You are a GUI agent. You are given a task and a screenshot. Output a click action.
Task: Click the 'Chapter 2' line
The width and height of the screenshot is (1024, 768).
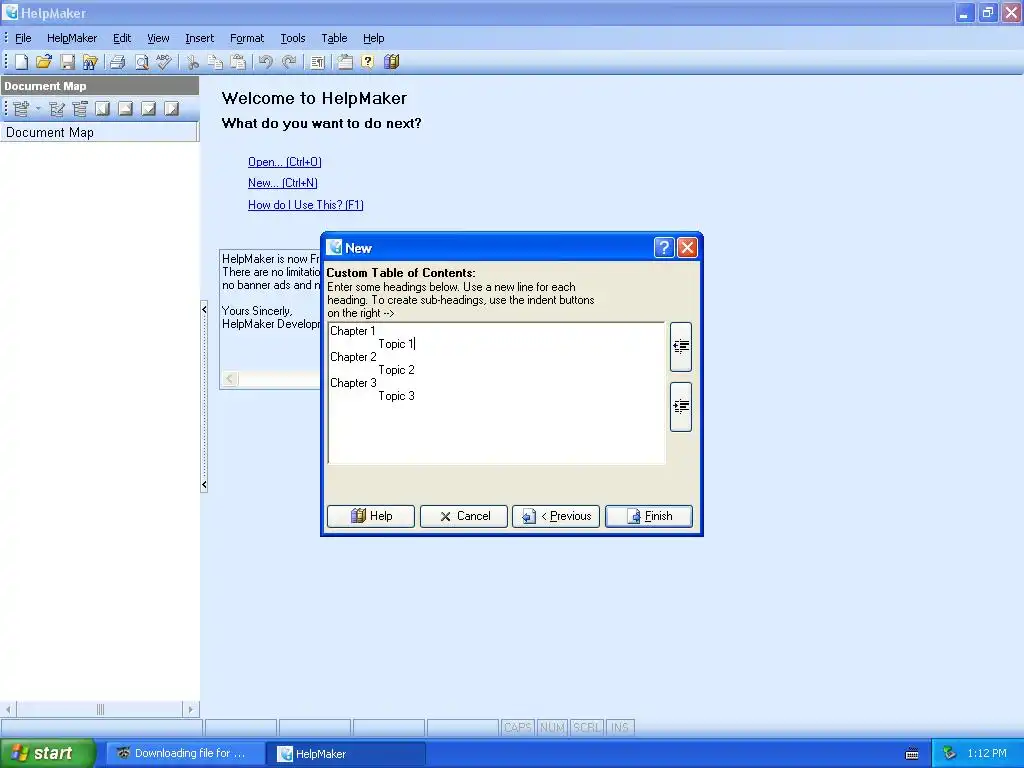pos(353,357)
